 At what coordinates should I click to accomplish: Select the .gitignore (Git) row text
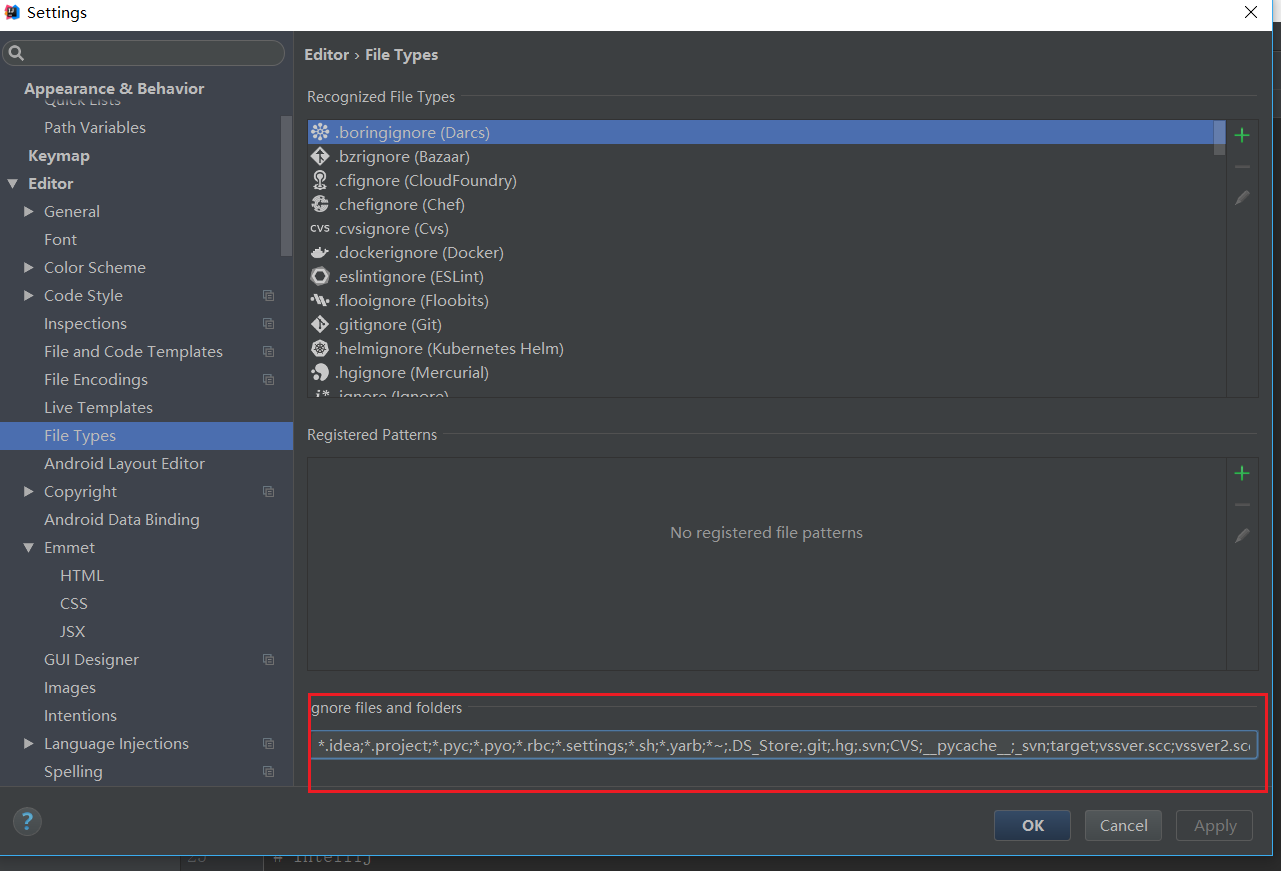pos(388,324)
